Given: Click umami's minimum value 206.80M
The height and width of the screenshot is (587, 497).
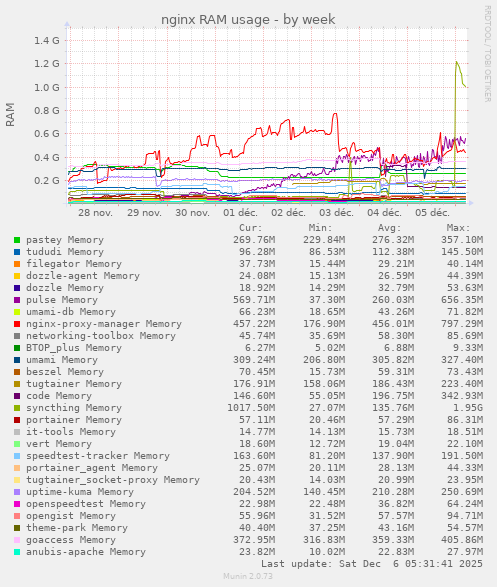Looking at the screenshot, I should tap(324, 360).
